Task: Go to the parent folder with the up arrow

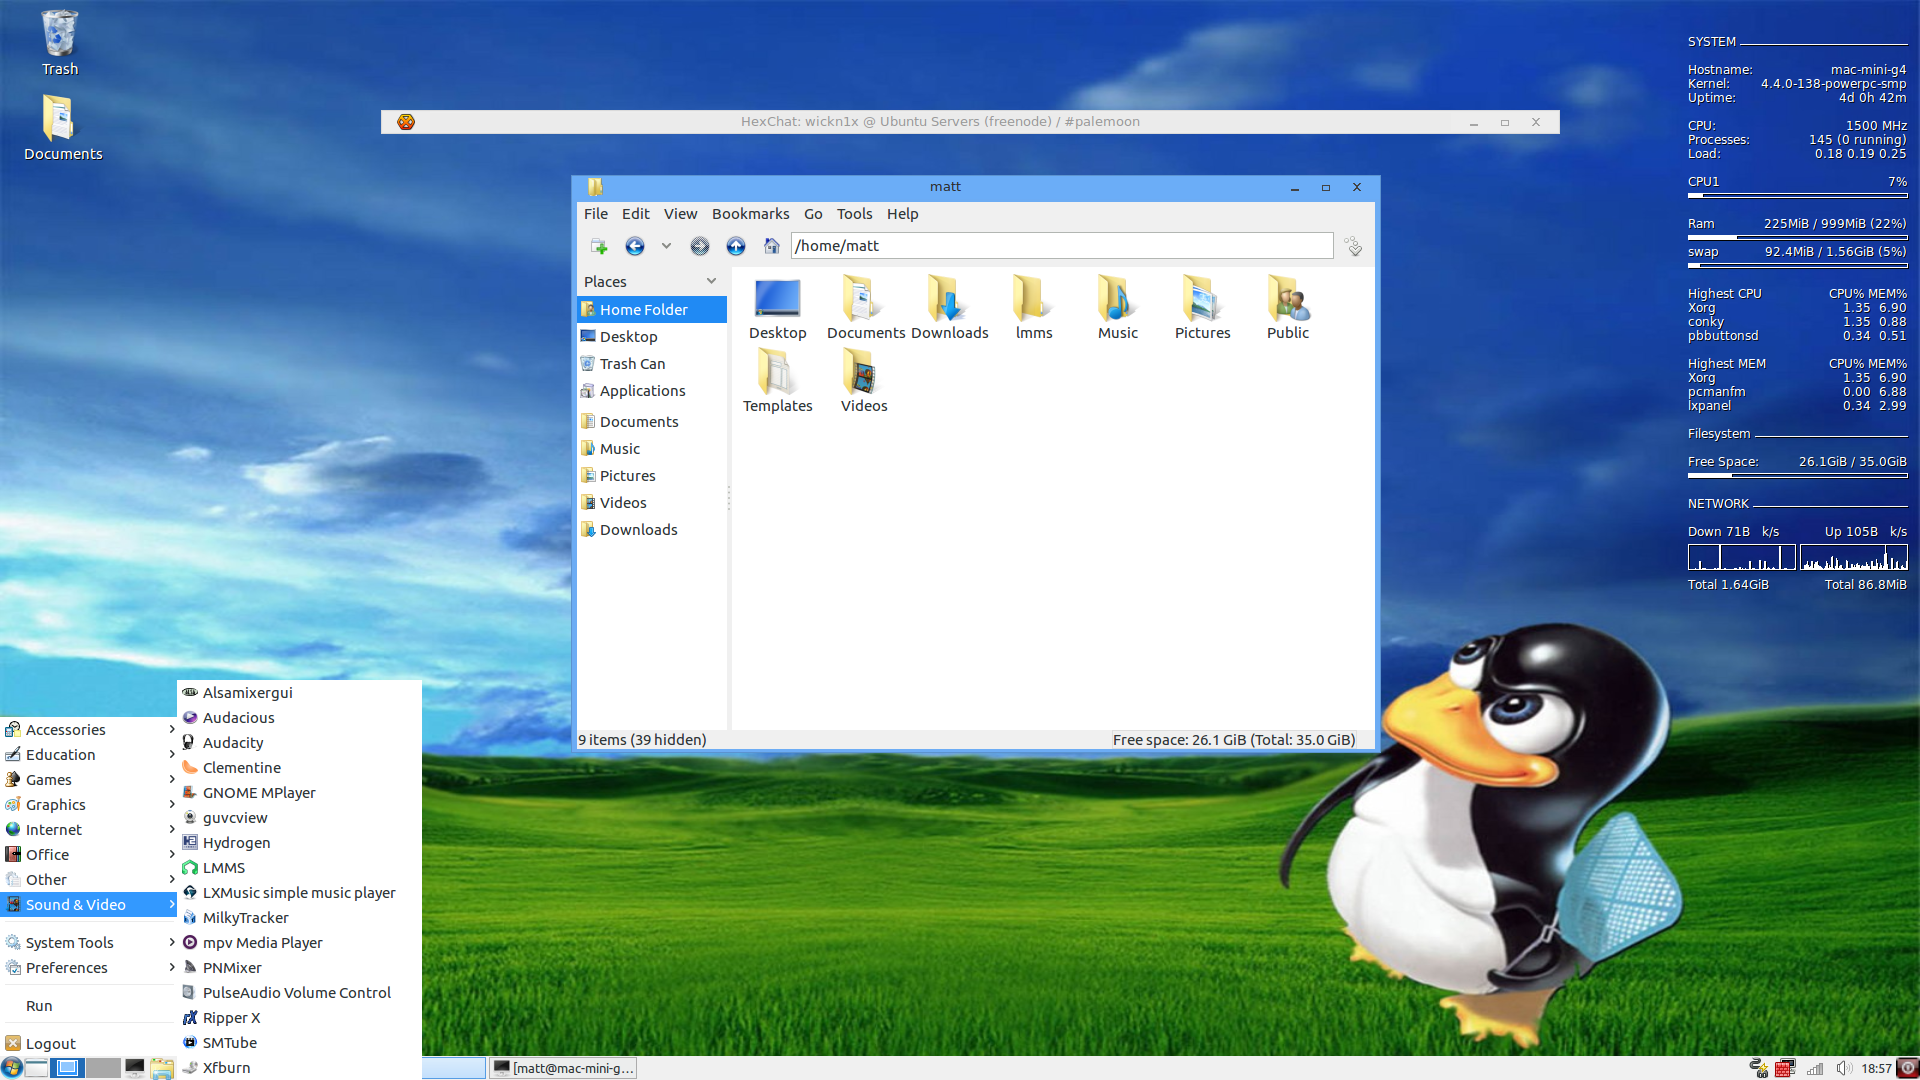Action: point(736,246)
